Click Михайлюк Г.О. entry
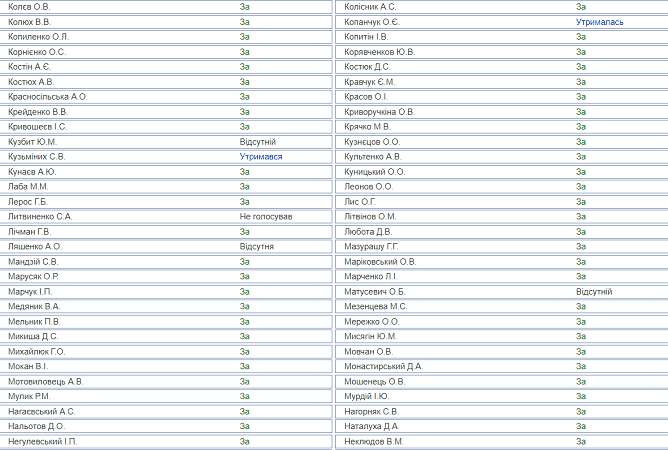Image resolution: width=668 pixels, height=450 pixels. pyautogui.click(x=37, y=352)
